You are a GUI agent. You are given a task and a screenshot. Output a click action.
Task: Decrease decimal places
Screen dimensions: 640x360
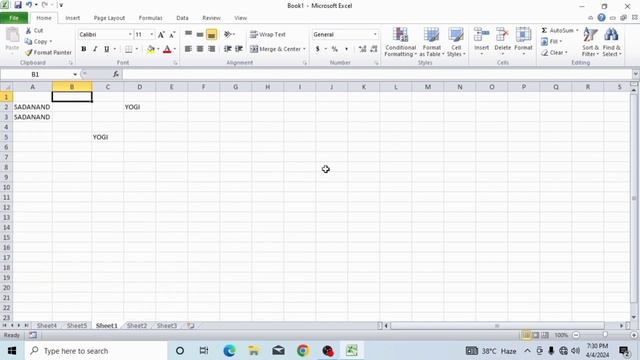point(373,49)
